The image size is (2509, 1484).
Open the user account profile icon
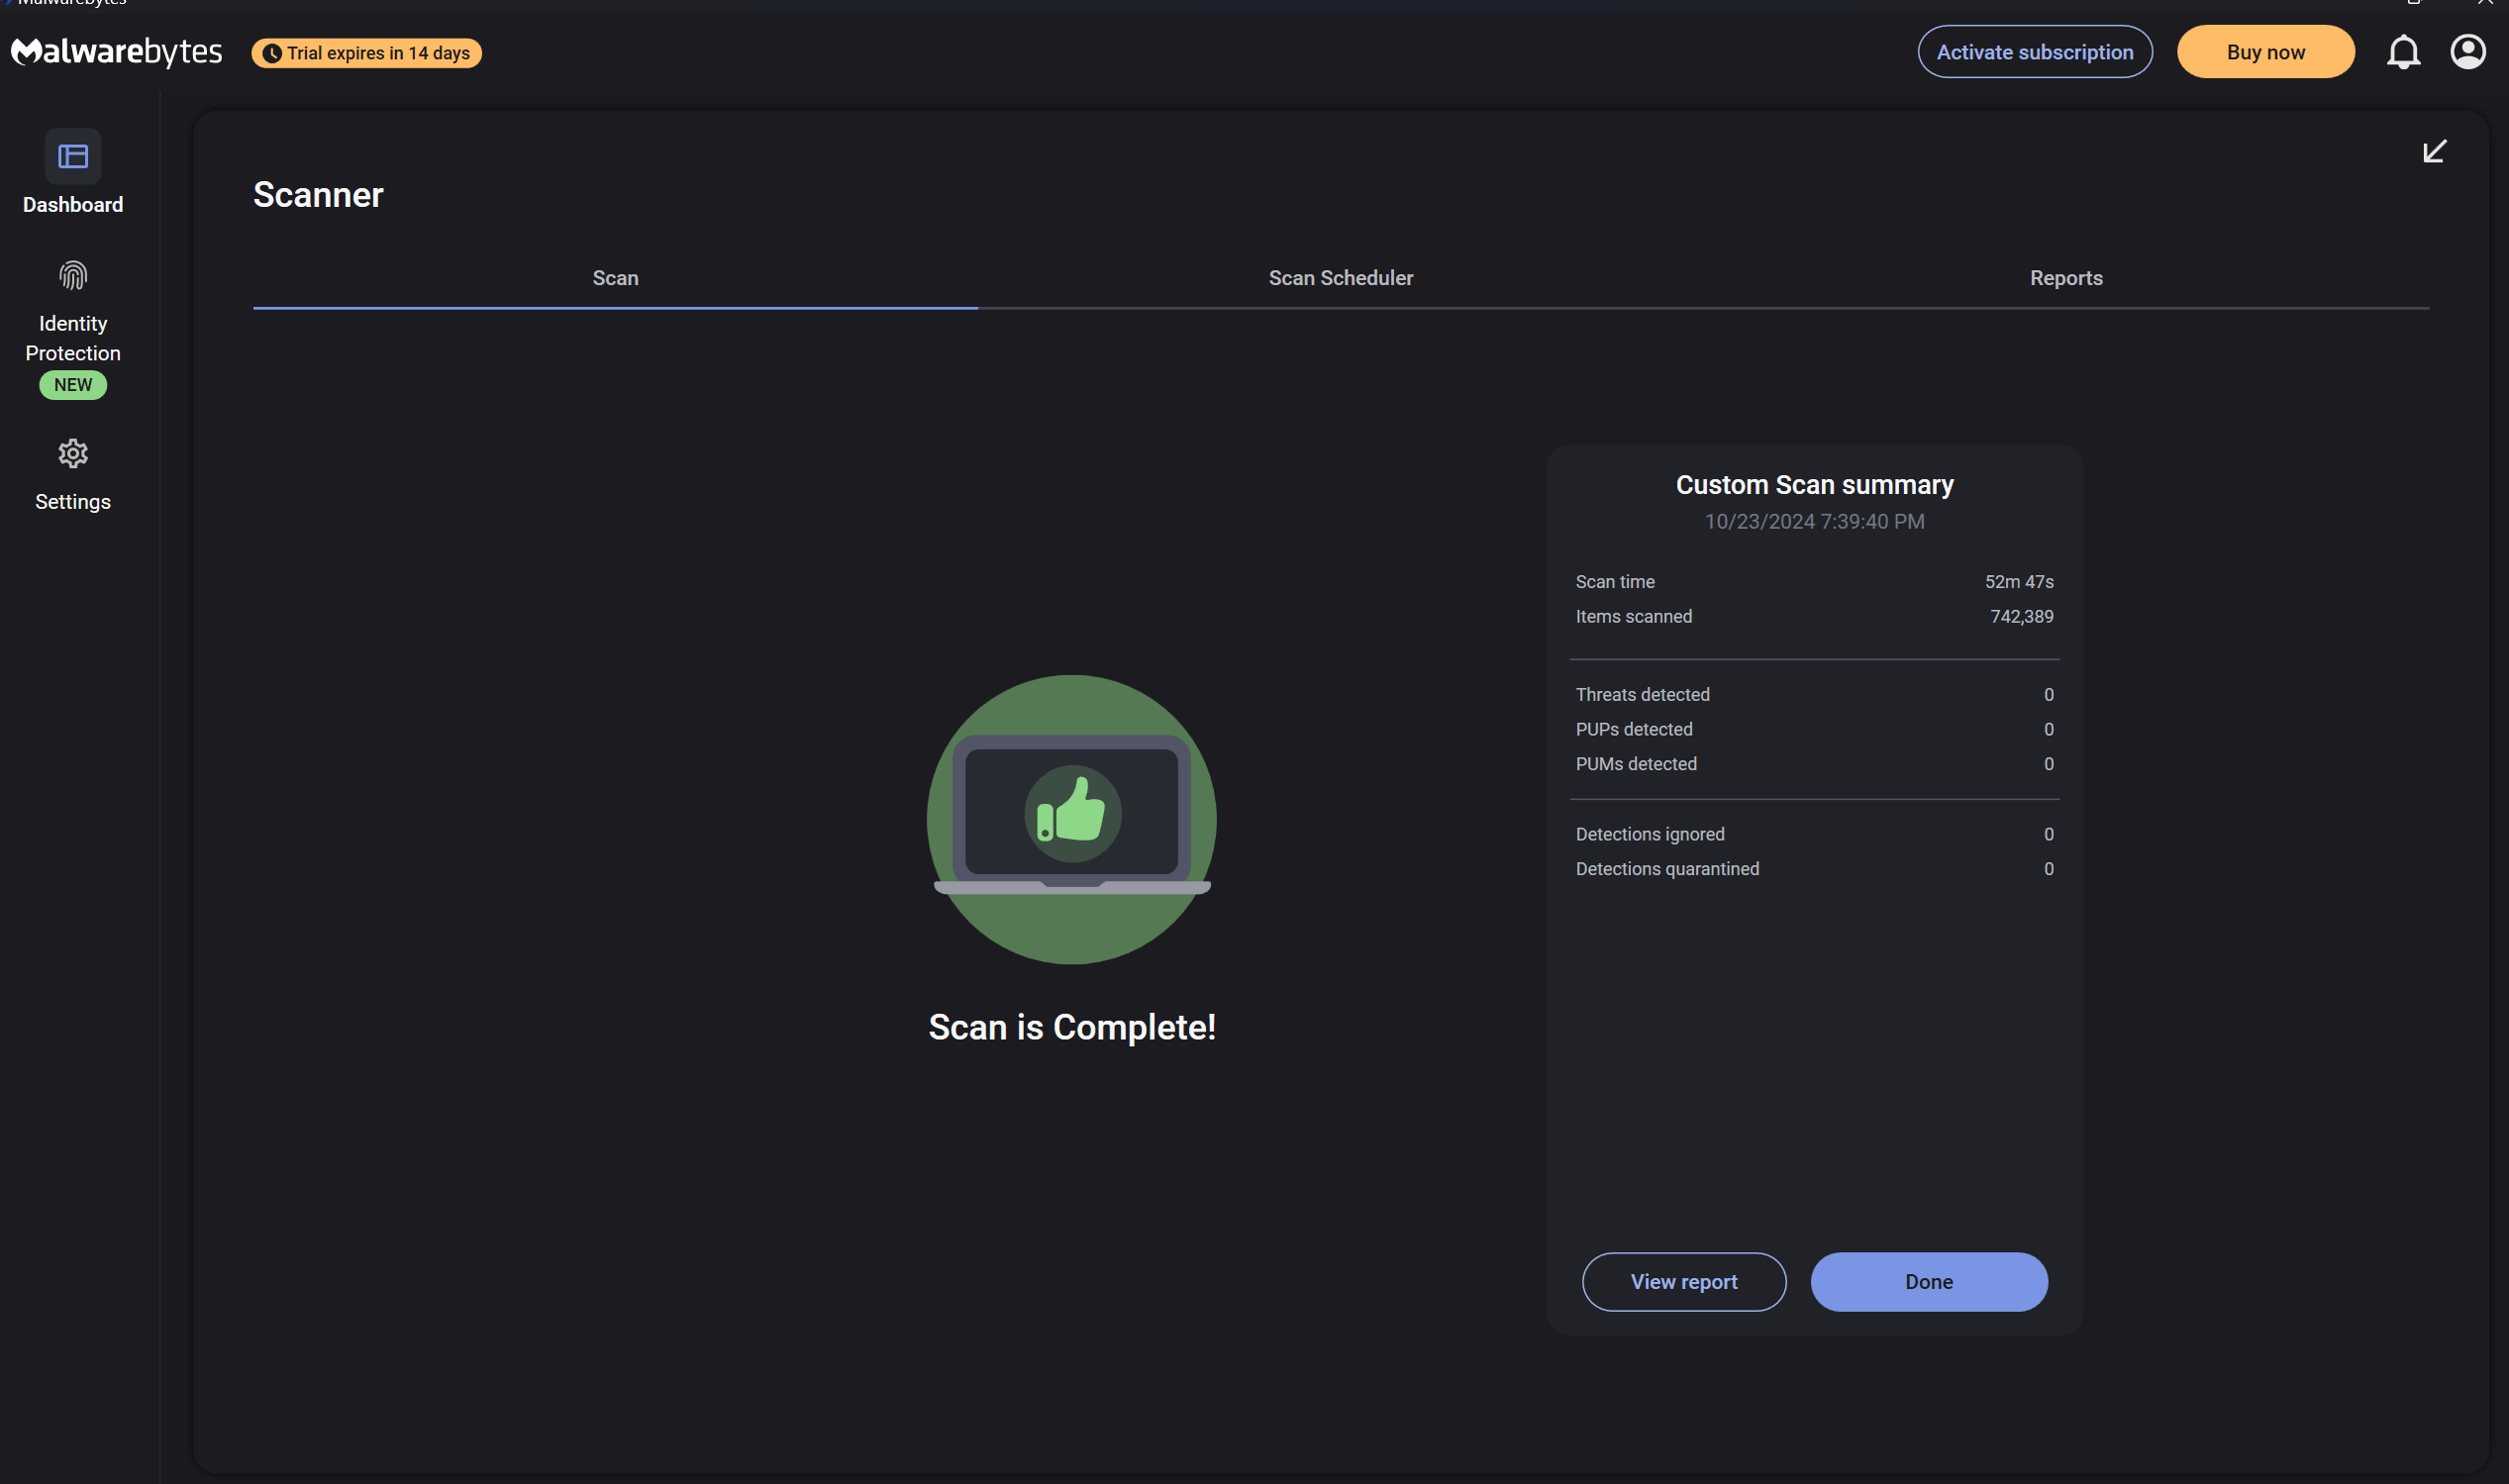(2467, 52)
